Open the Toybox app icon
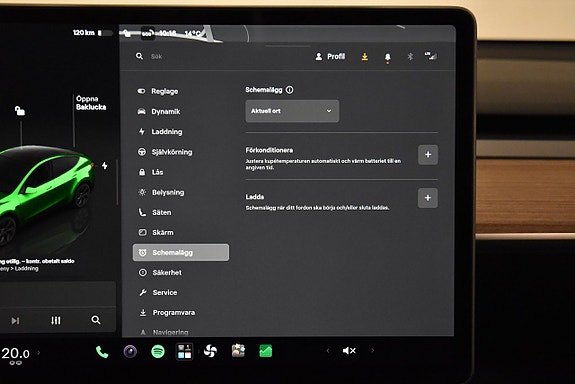 pyautogui.click(x=238, y=351)
